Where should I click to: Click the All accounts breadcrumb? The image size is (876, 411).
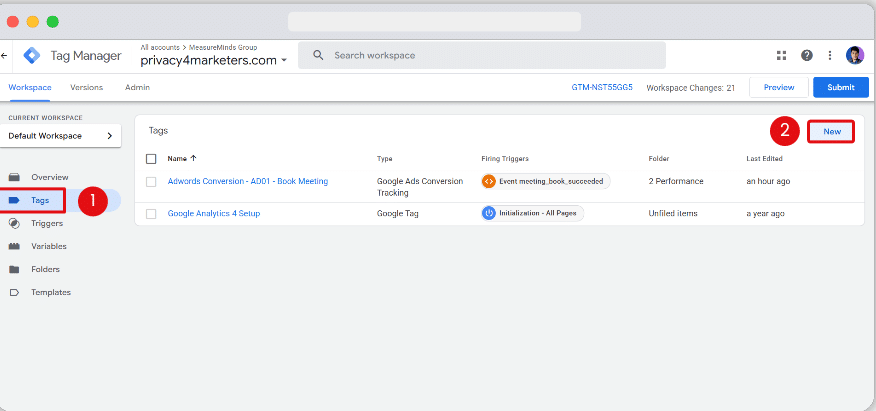(160, 47)
